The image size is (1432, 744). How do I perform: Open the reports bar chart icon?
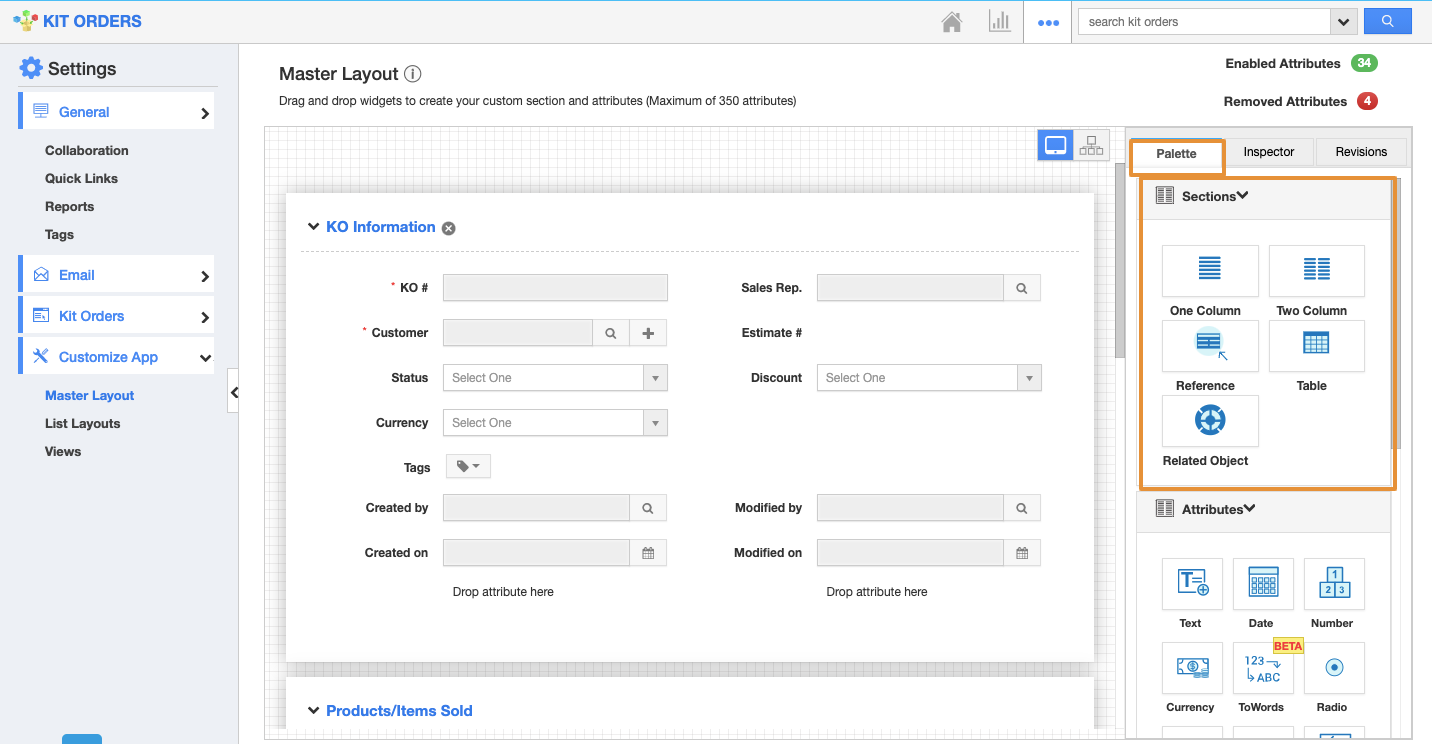pos(999,22)
